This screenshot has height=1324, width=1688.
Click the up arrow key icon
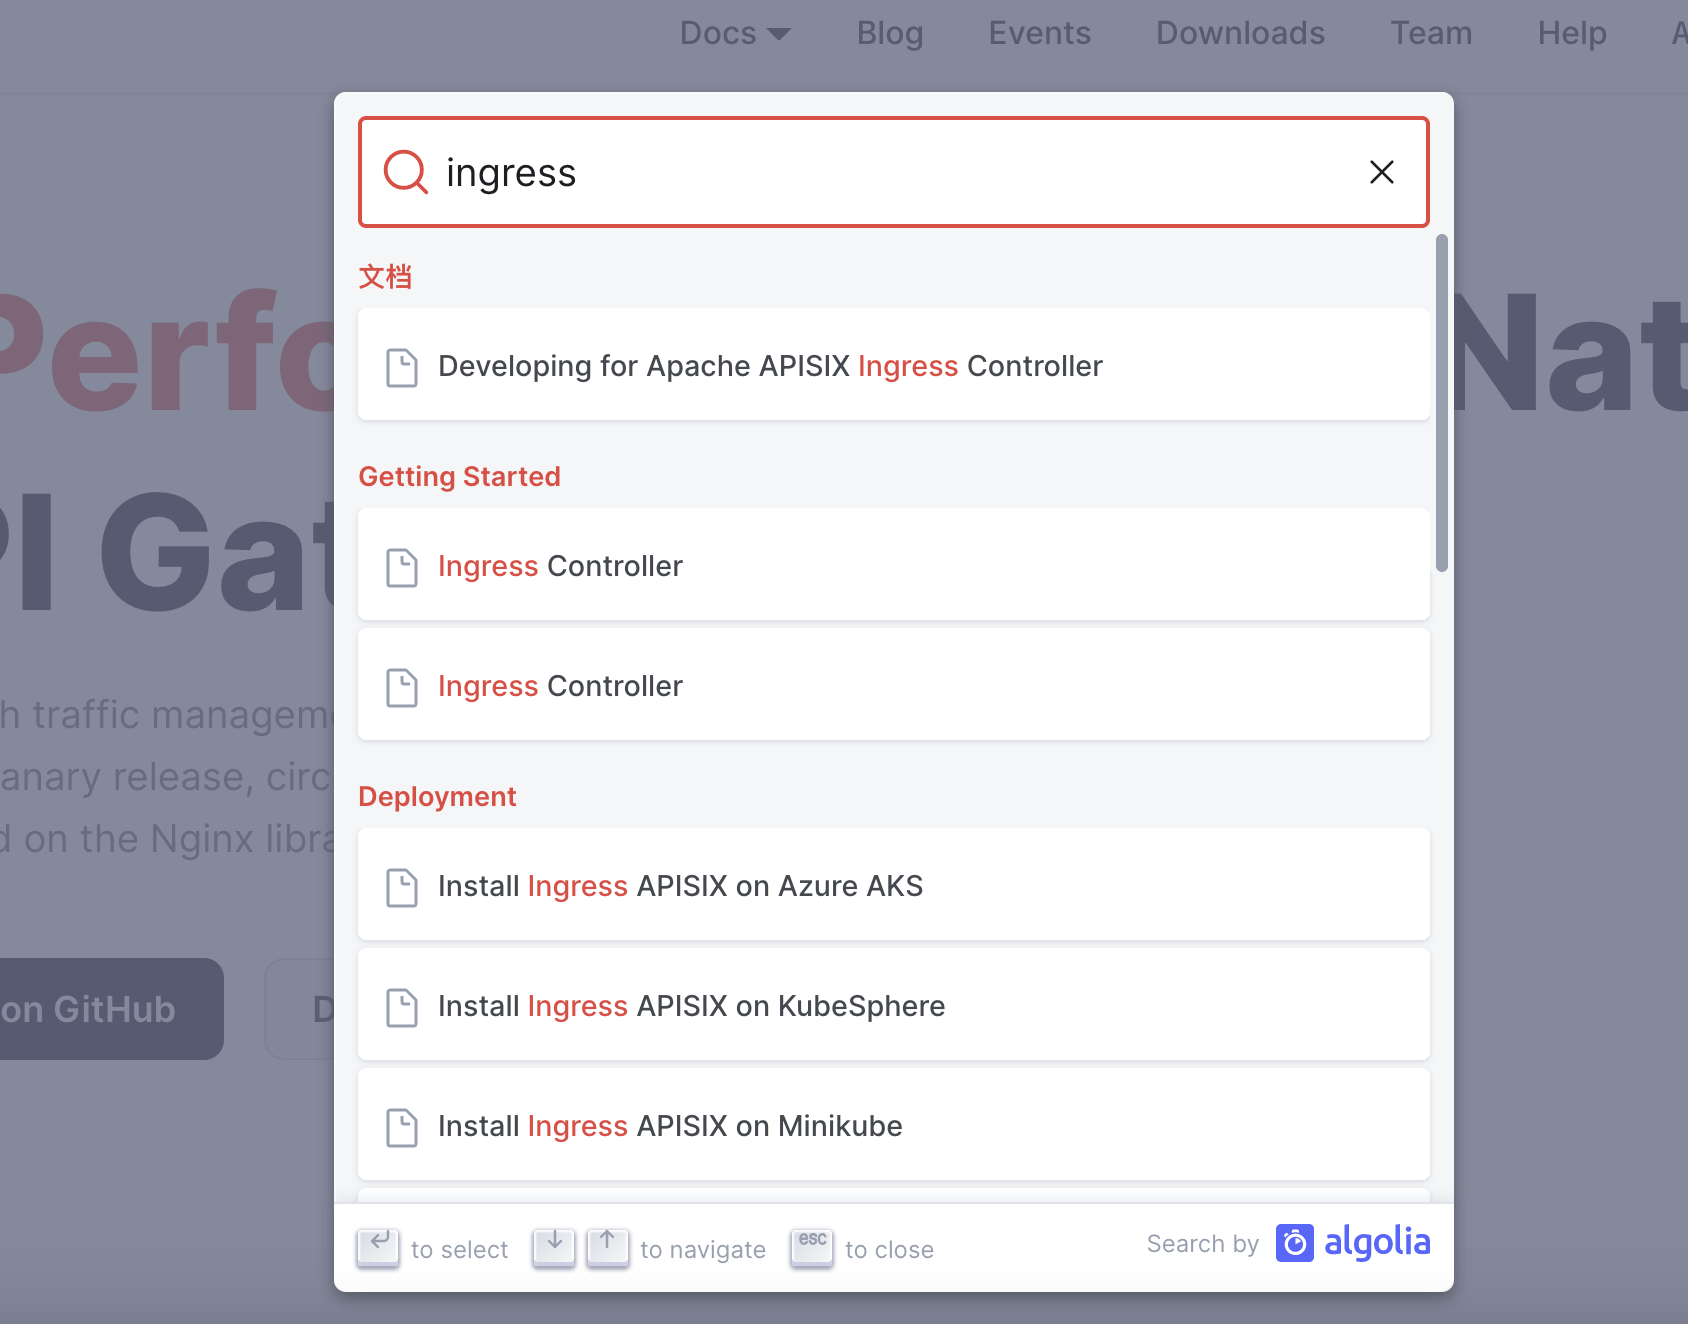(607, 1247)
